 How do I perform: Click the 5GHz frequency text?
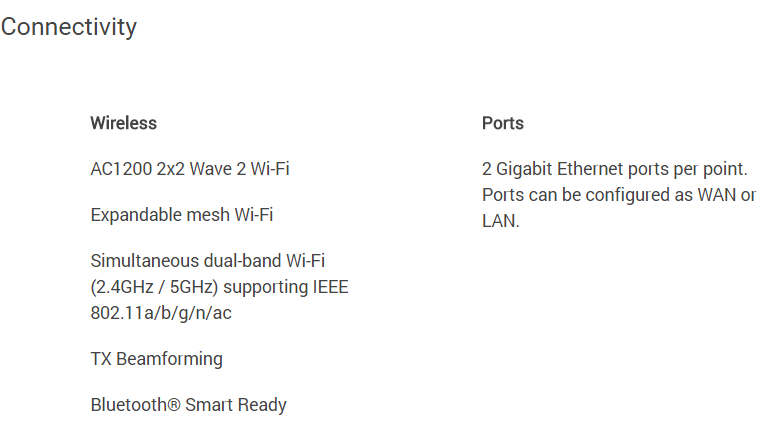tap(191, 287)
